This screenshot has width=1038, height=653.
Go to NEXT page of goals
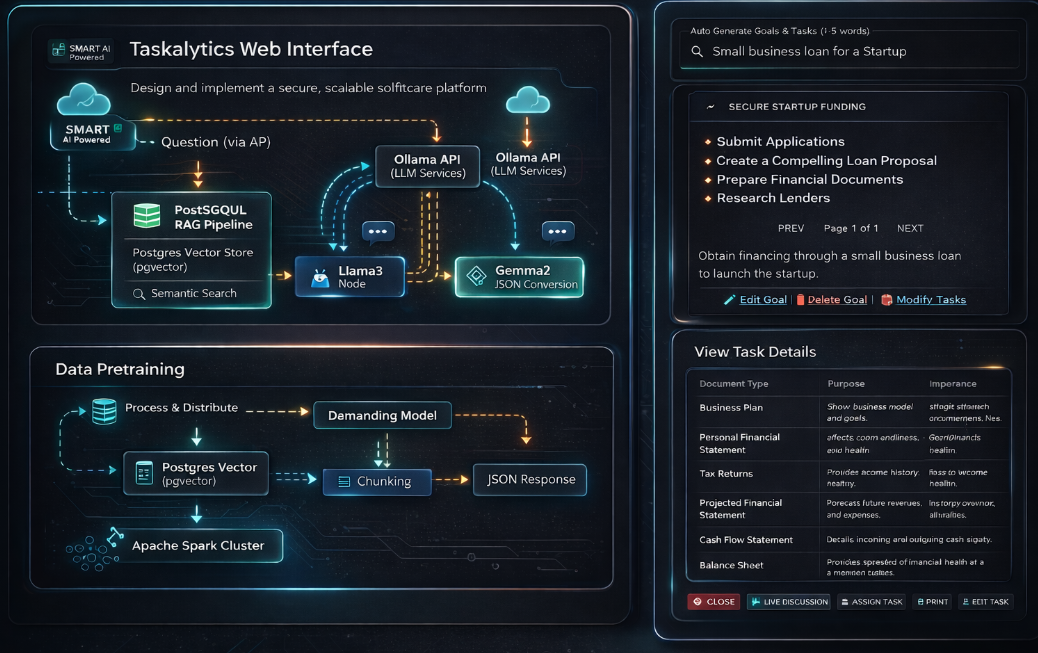tap(910, 228)
